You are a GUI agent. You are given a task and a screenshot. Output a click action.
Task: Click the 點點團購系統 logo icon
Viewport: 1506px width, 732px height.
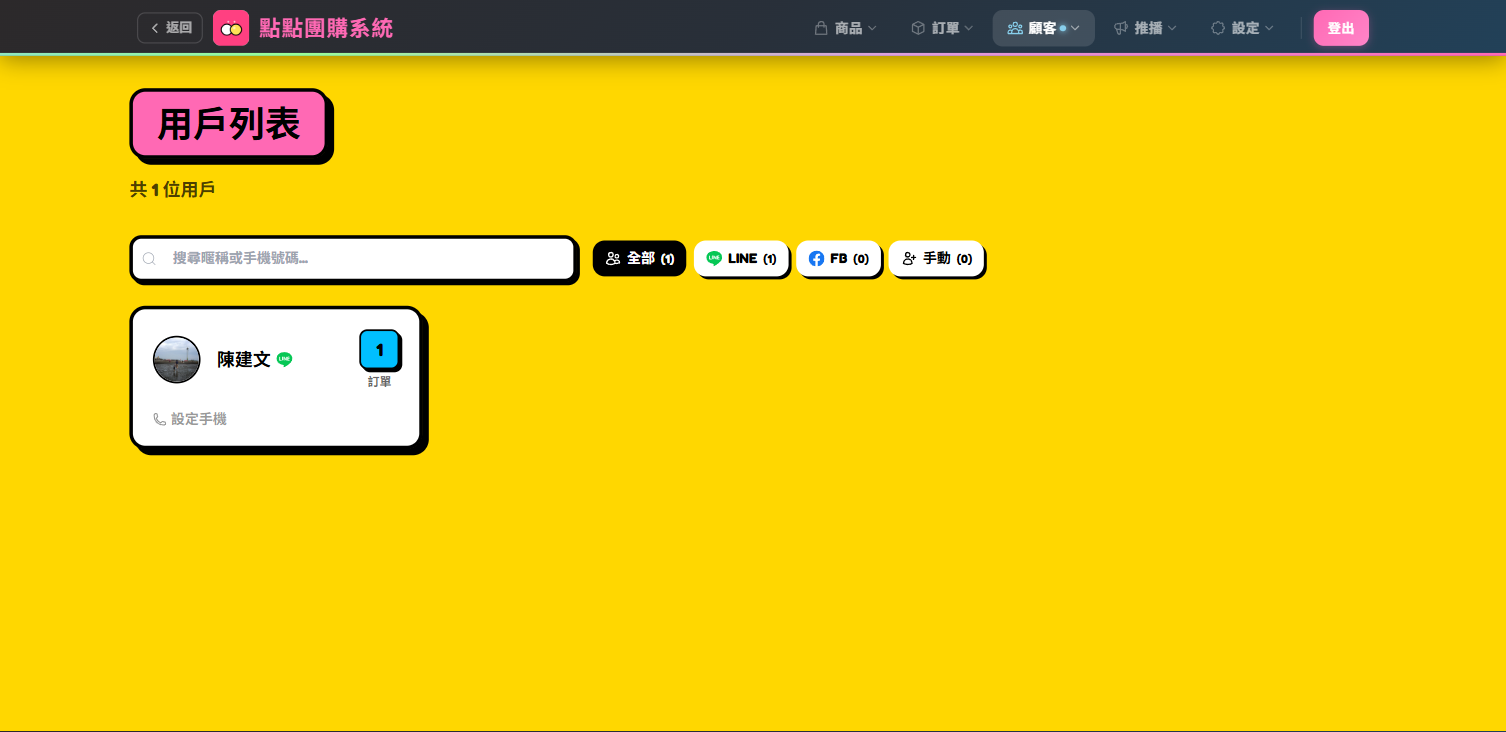231,28
